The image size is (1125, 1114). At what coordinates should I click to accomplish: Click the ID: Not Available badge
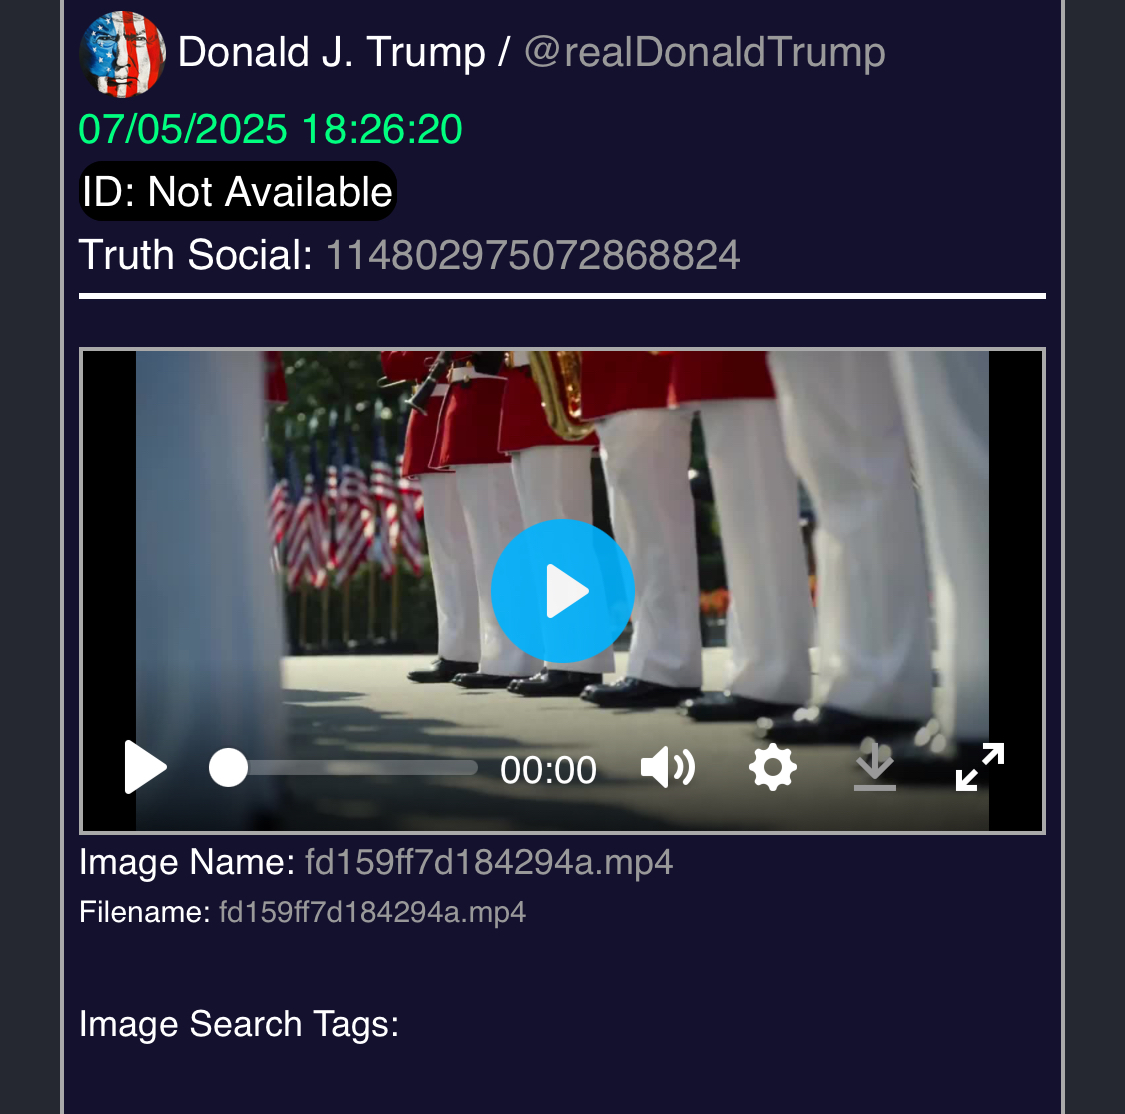[x=237, y=192]
